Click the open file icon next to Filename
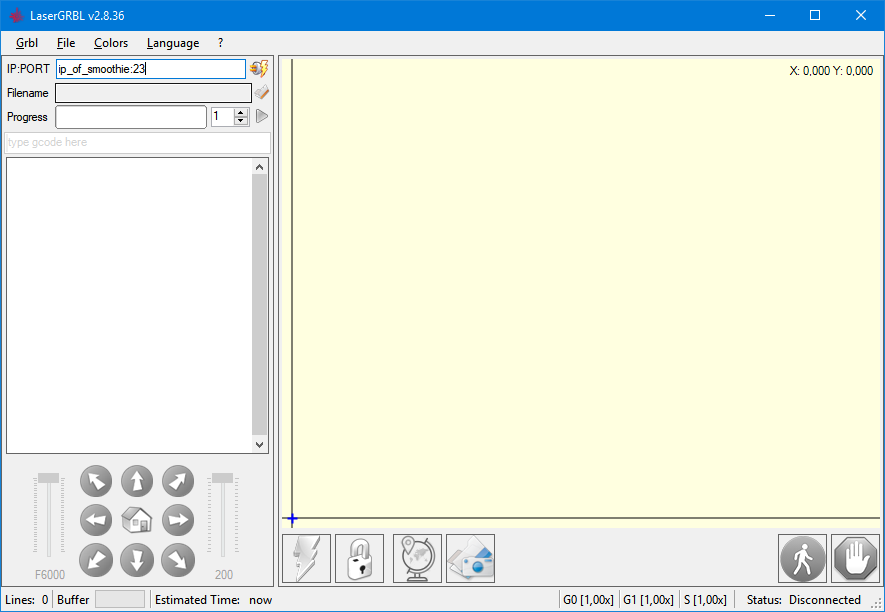Image resolution: width=885 pixels, height=612 pixels. 261,93
